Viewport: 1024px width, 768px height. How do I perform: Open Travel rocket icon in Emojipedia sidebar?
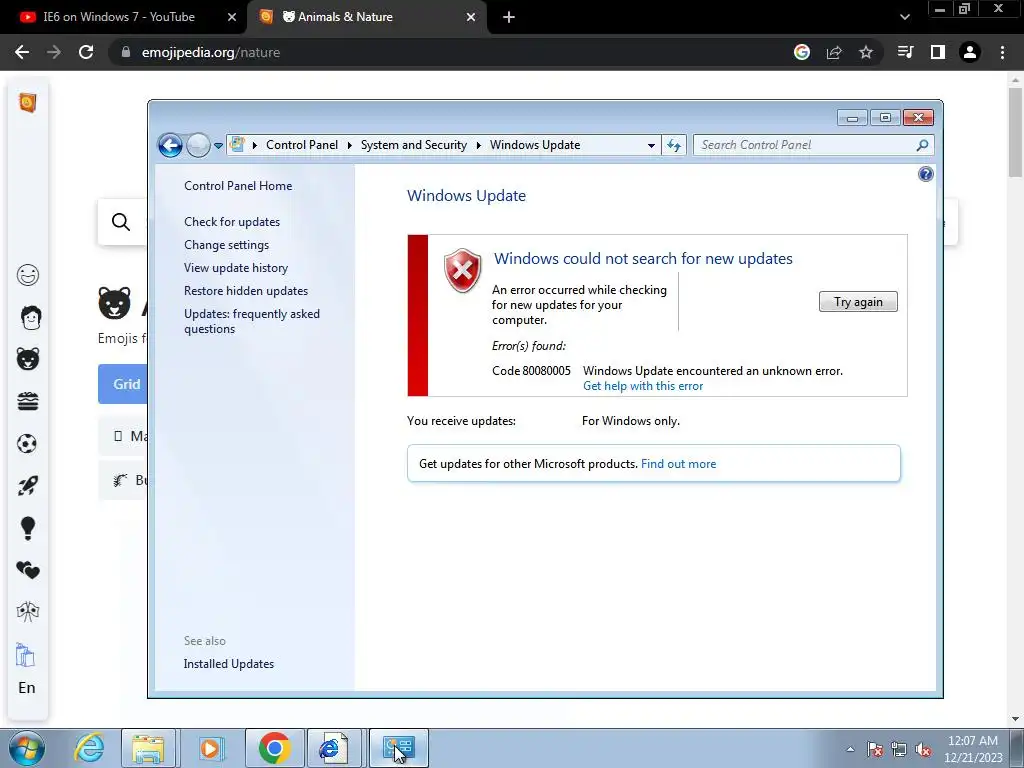(x=27, y=485)
